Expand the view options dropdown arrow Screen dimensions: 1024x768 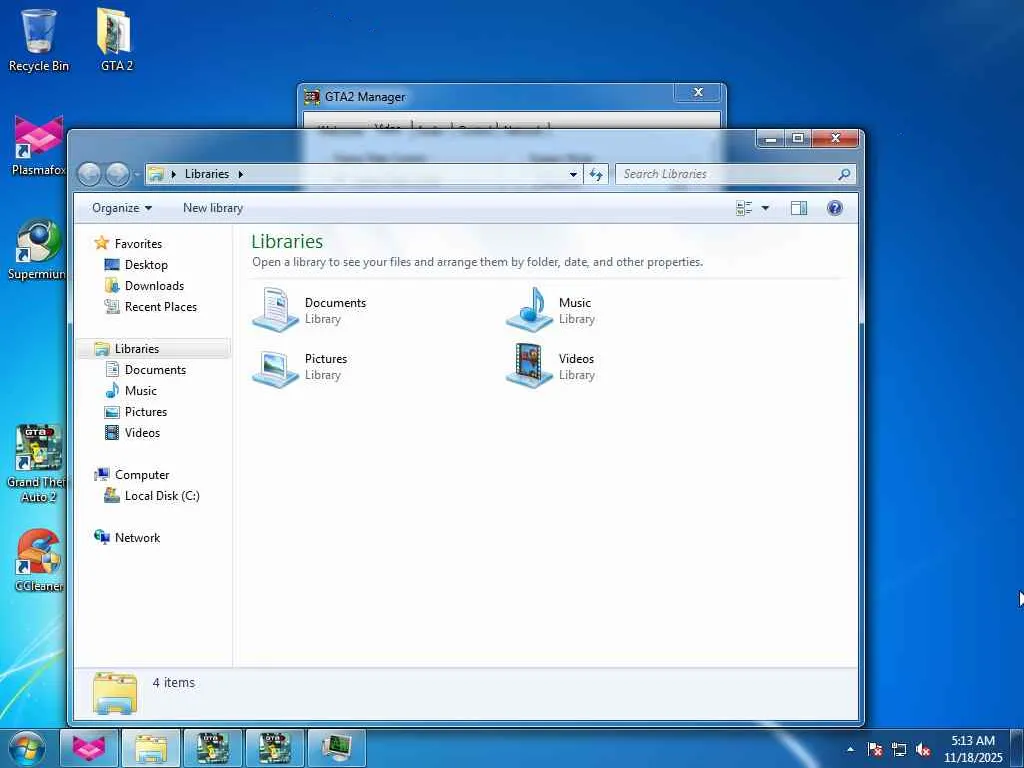[765, 208]
